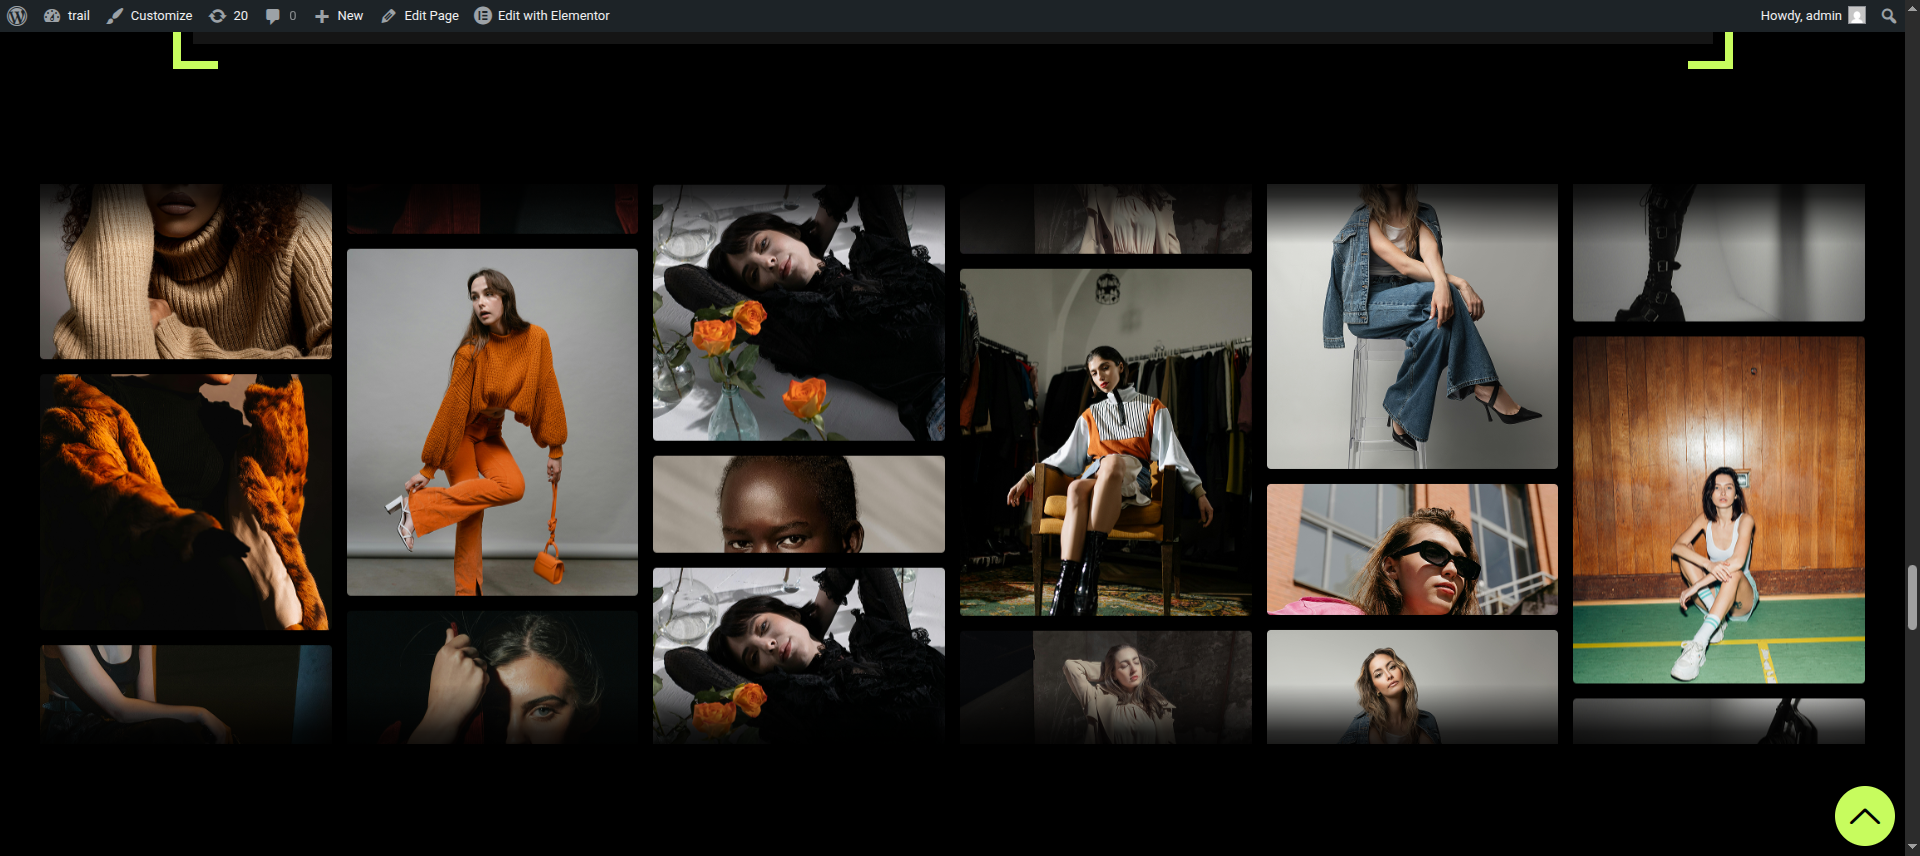Open the trail site dashboard icon
1920x856 pixels.
(x=52, y=16)
